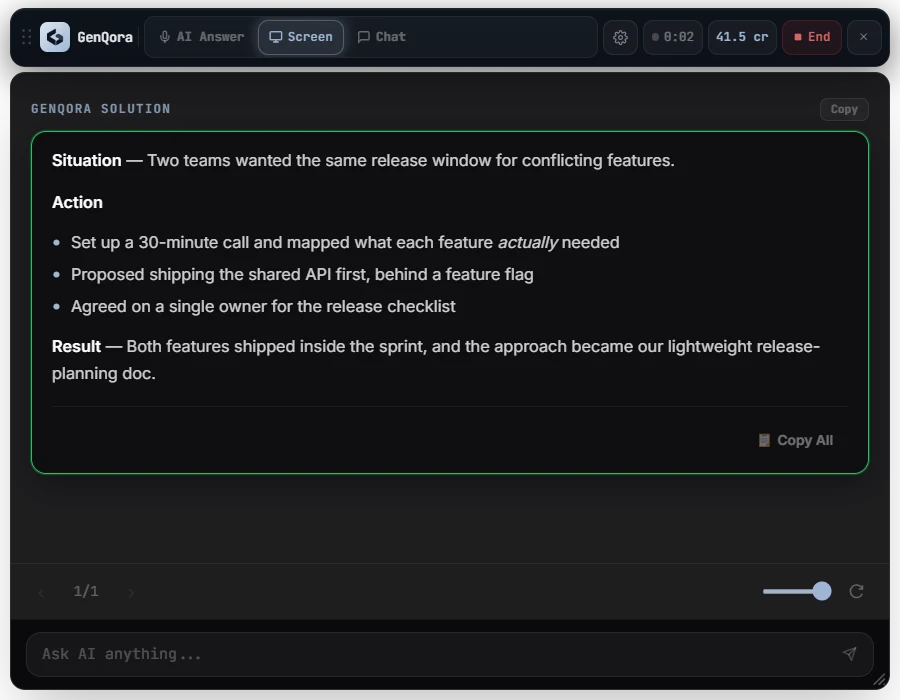Focus the Ask AI anything input field

pyautogui.click(x=449, y=654)
